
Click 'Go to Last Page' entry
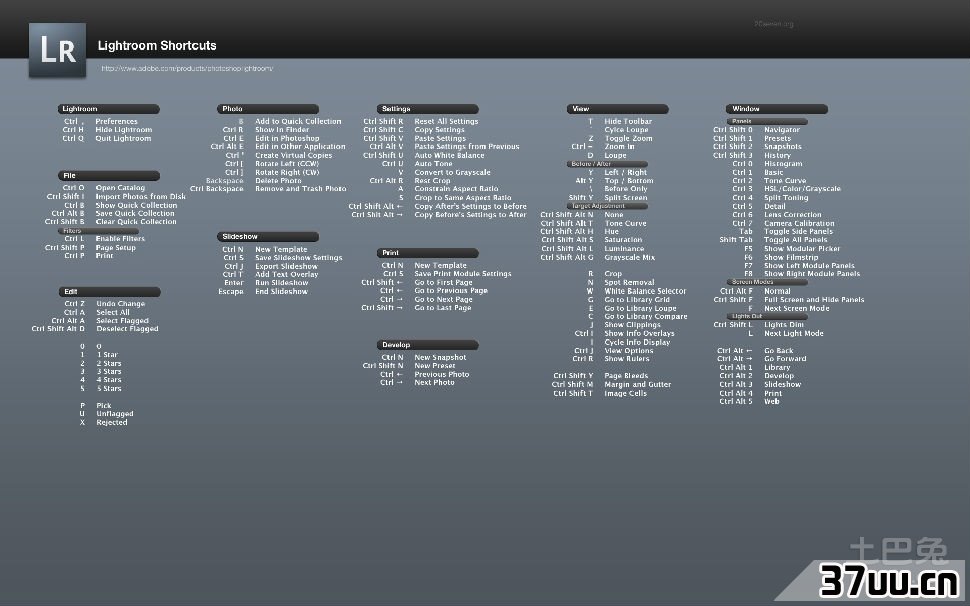click(443, 307)
